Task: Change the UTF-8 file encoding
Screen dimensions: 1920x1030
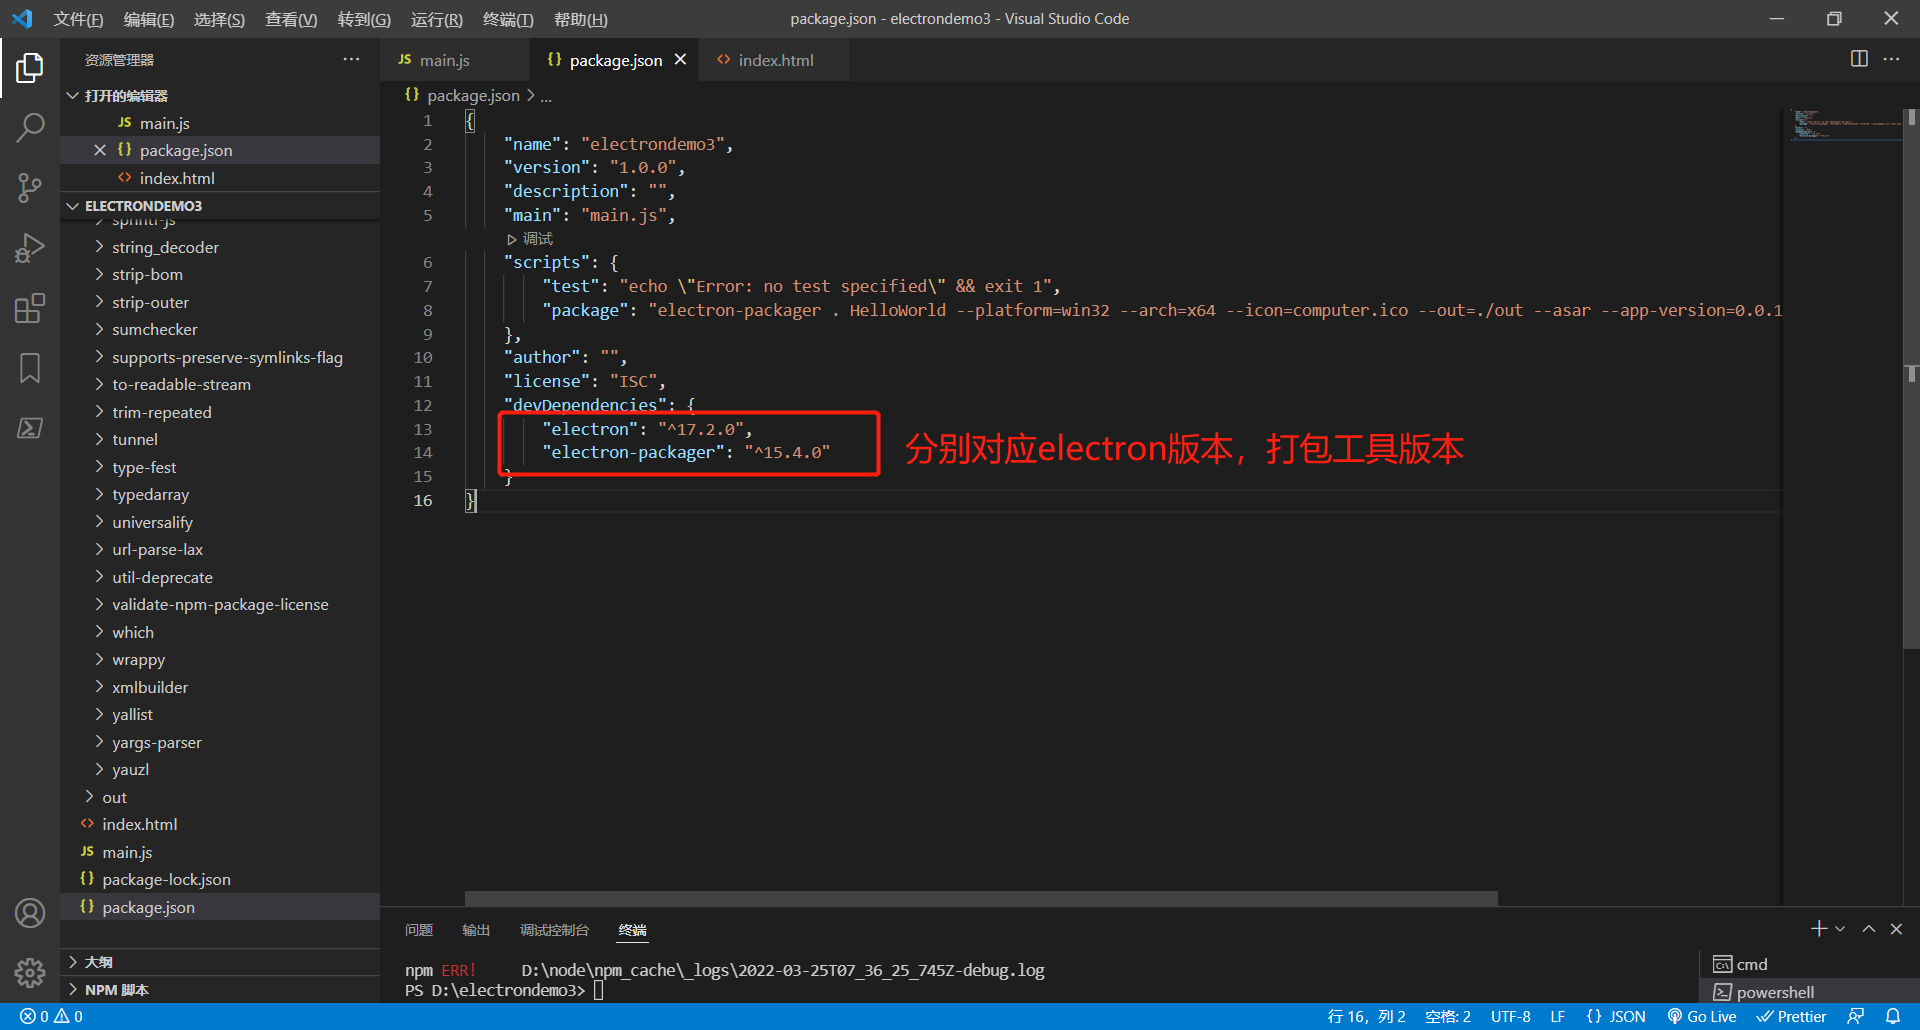Action: pyautogui.click(x=1510, y=1016)
